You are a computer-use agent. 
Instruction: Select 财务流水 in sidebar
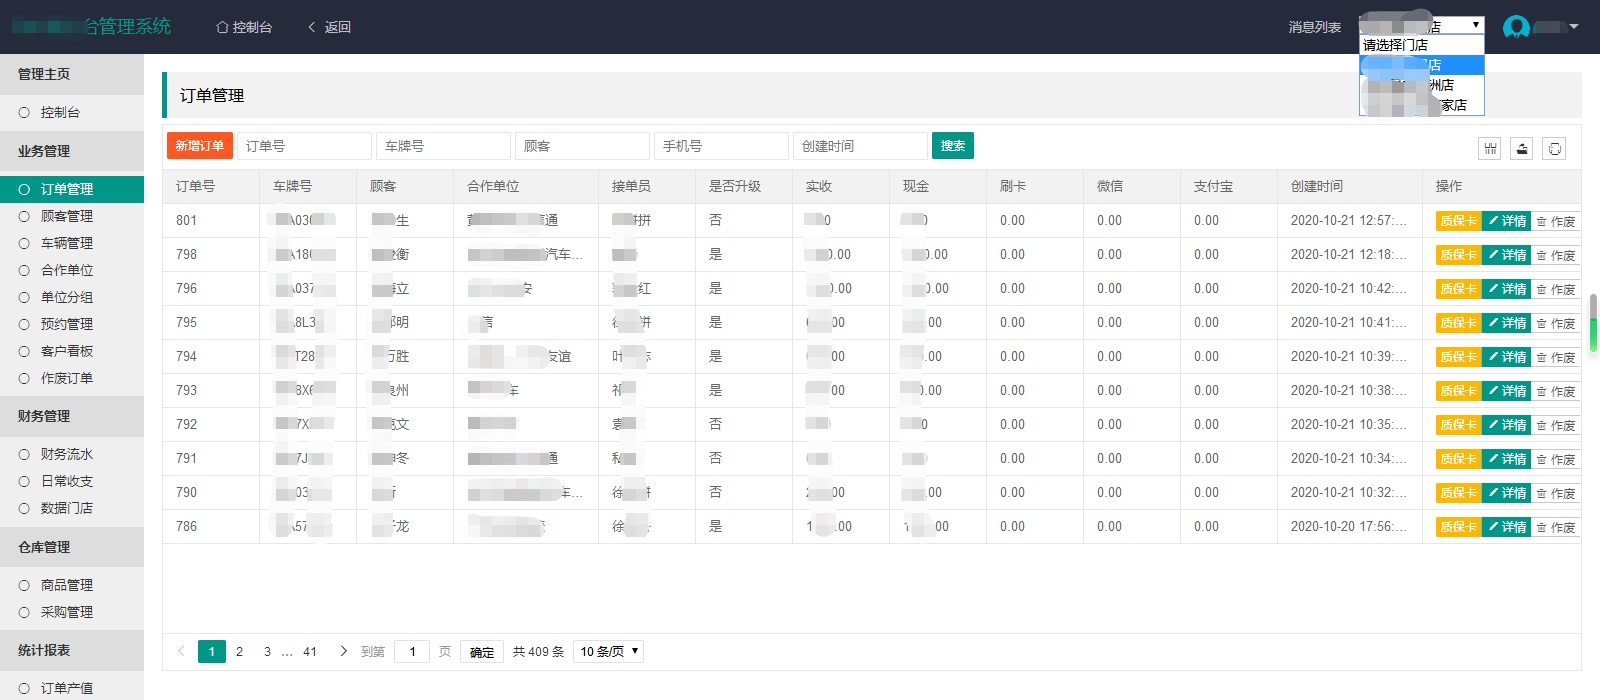point(66,454)
